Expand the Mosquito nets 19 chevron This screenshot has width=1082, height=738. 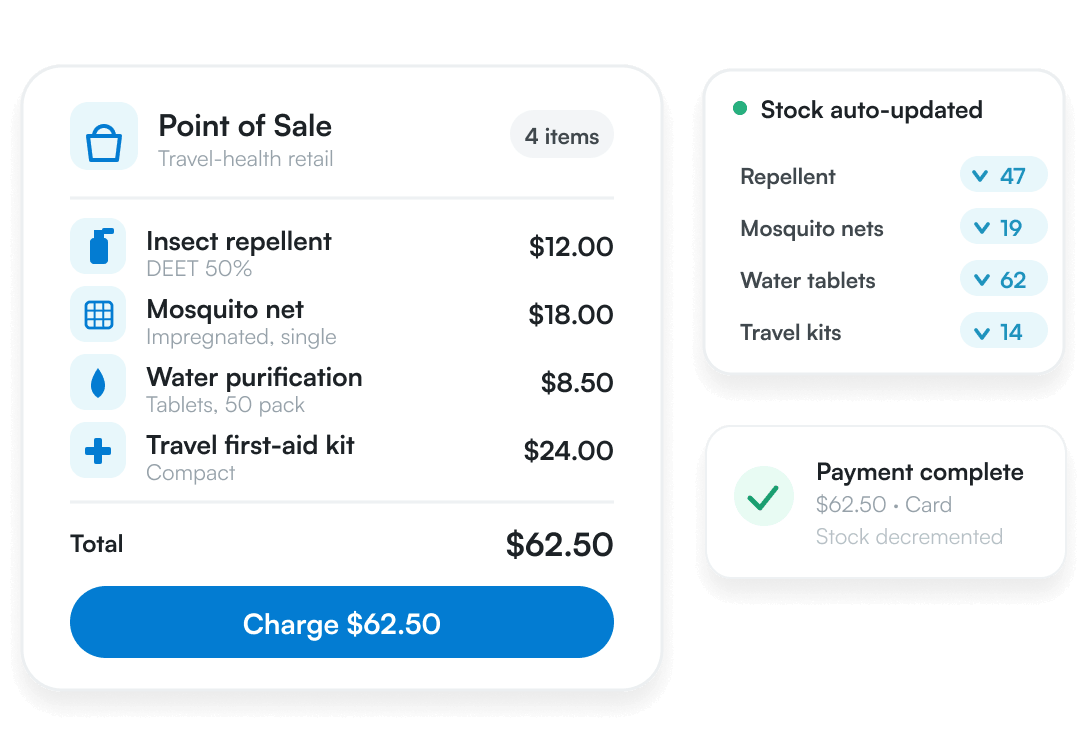pos(981,228)
